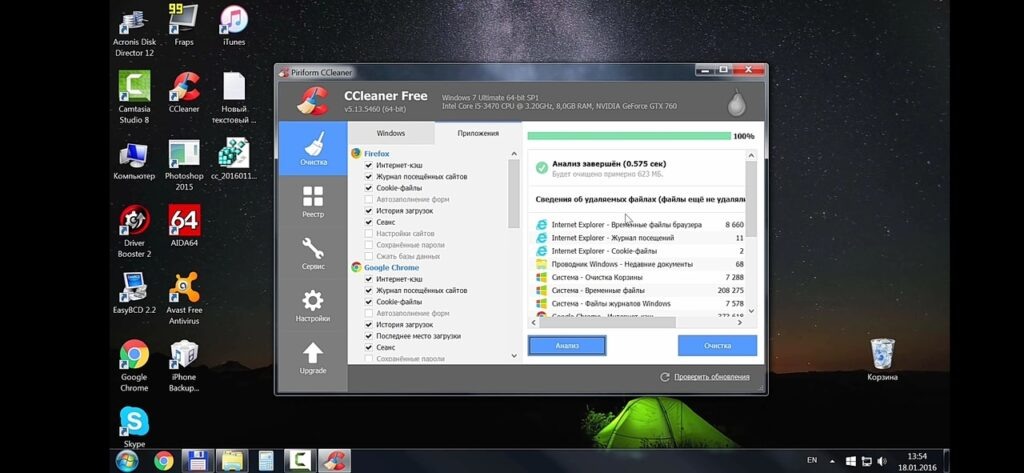Image resolution: width=1024 pixels, height=473 pixels.
Task: Select the EasyBCD 2.2 desktop icon
Action: [134, 293]
